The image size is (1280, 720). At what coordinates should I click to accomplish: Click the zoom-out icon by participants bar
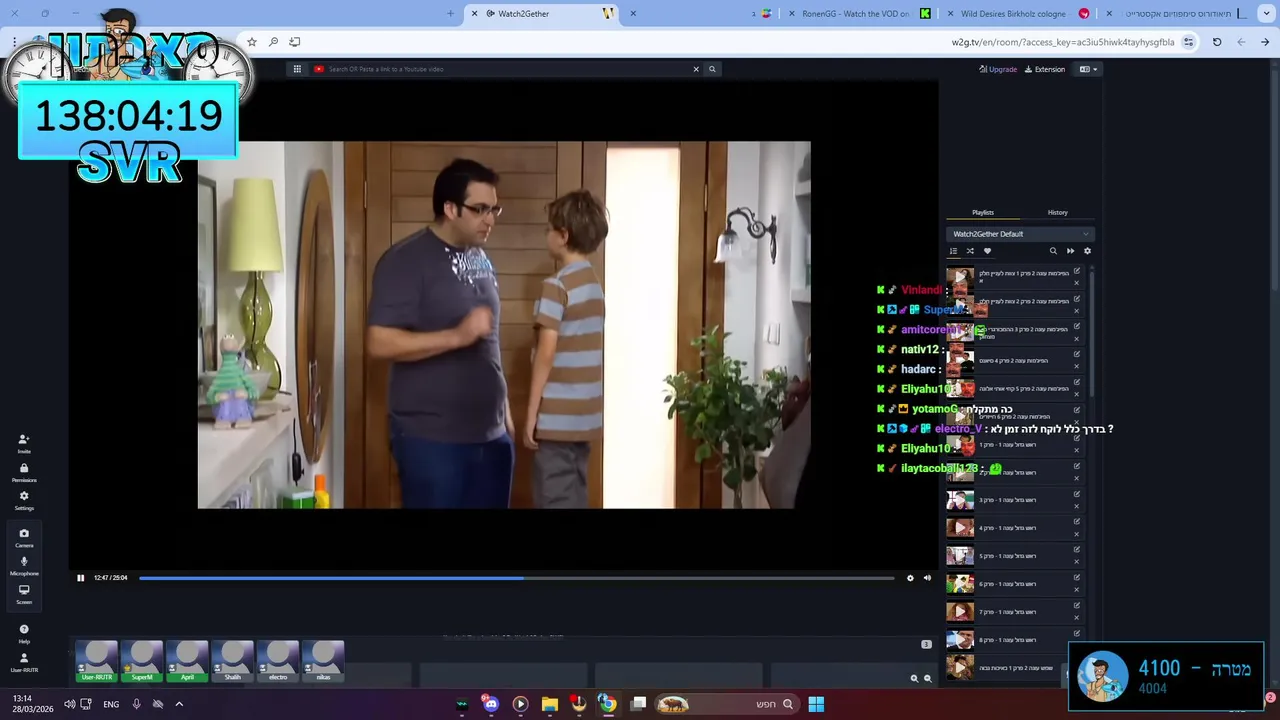927,678
